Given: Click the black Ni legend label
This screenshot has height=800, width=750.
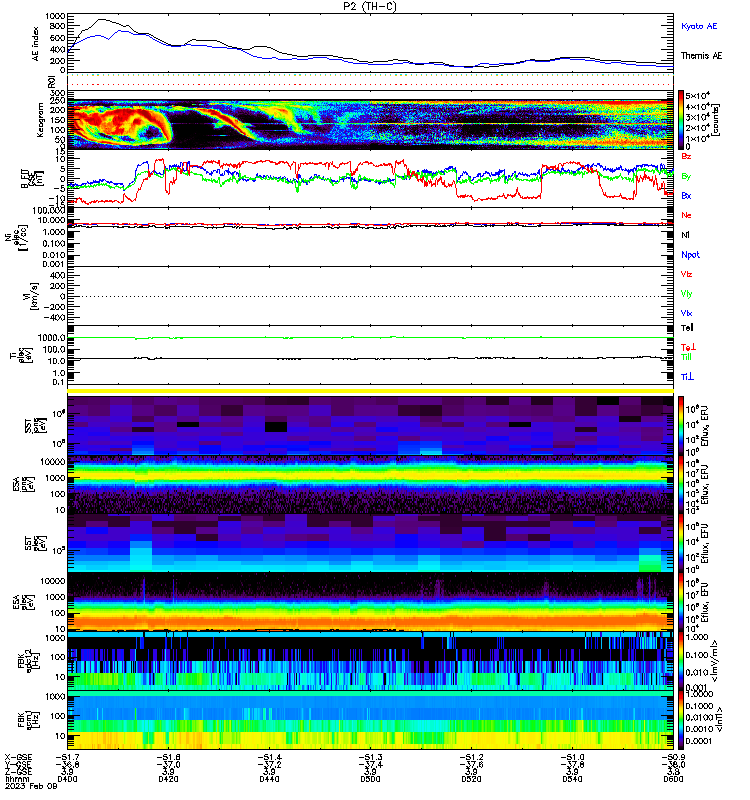Looking at the screenshot, I should [685, 235].
